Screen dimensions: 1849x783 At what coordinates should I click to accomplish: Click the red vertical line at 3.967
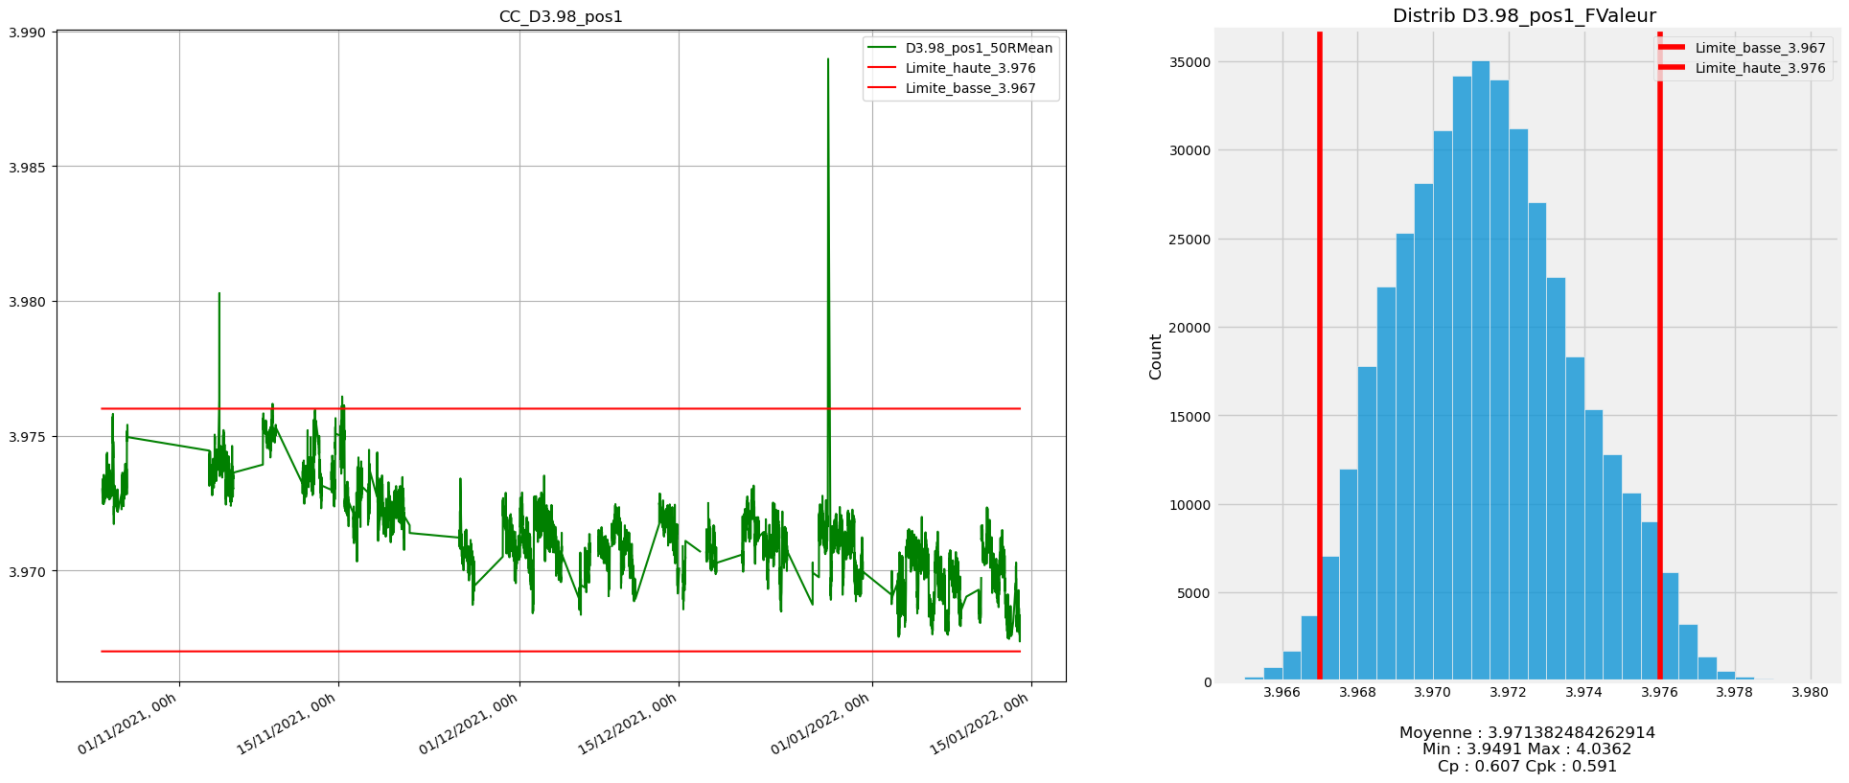tap(1319, 356)
